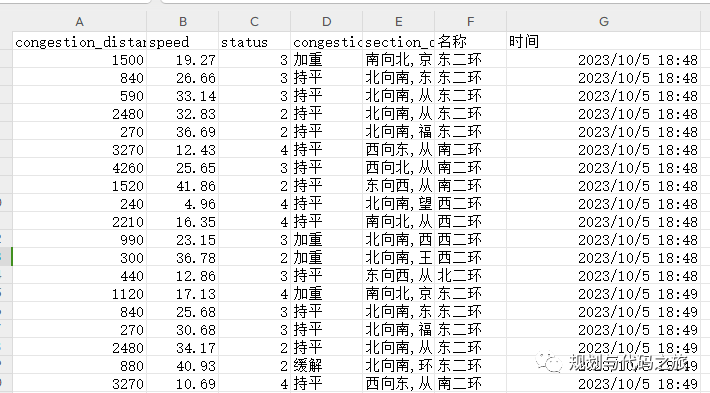This screenshot has height=393, width=710.
Task: Select distance cell 1520
Action: click(x=79, y=186)
